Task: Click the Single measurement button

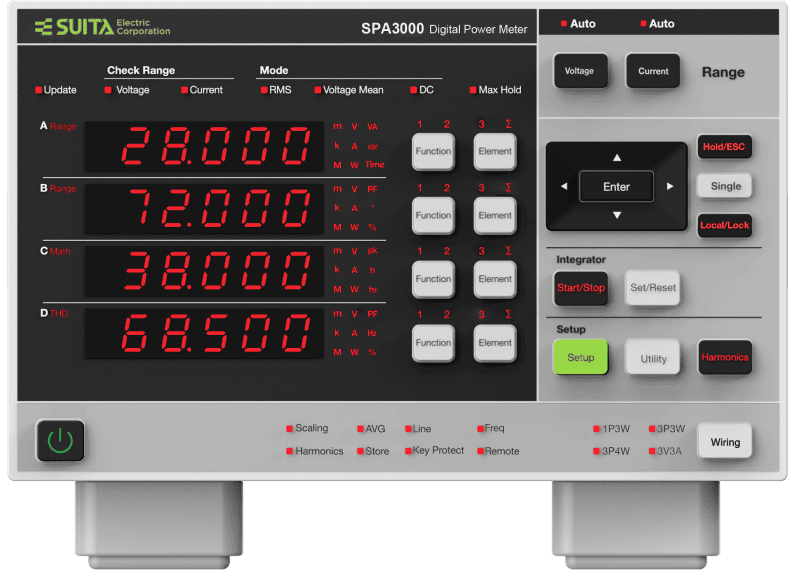Action: tap(725, 186)
